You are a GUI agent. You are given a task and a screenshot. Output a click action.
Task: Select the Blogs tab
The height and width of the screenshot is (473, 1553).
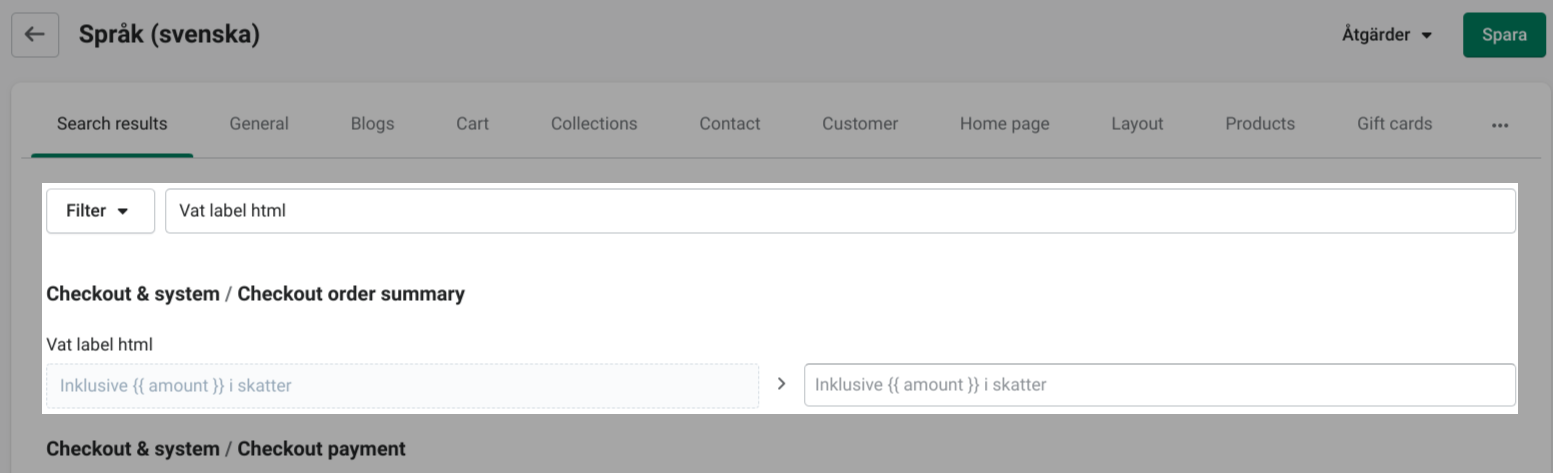[x=372, y=124]
